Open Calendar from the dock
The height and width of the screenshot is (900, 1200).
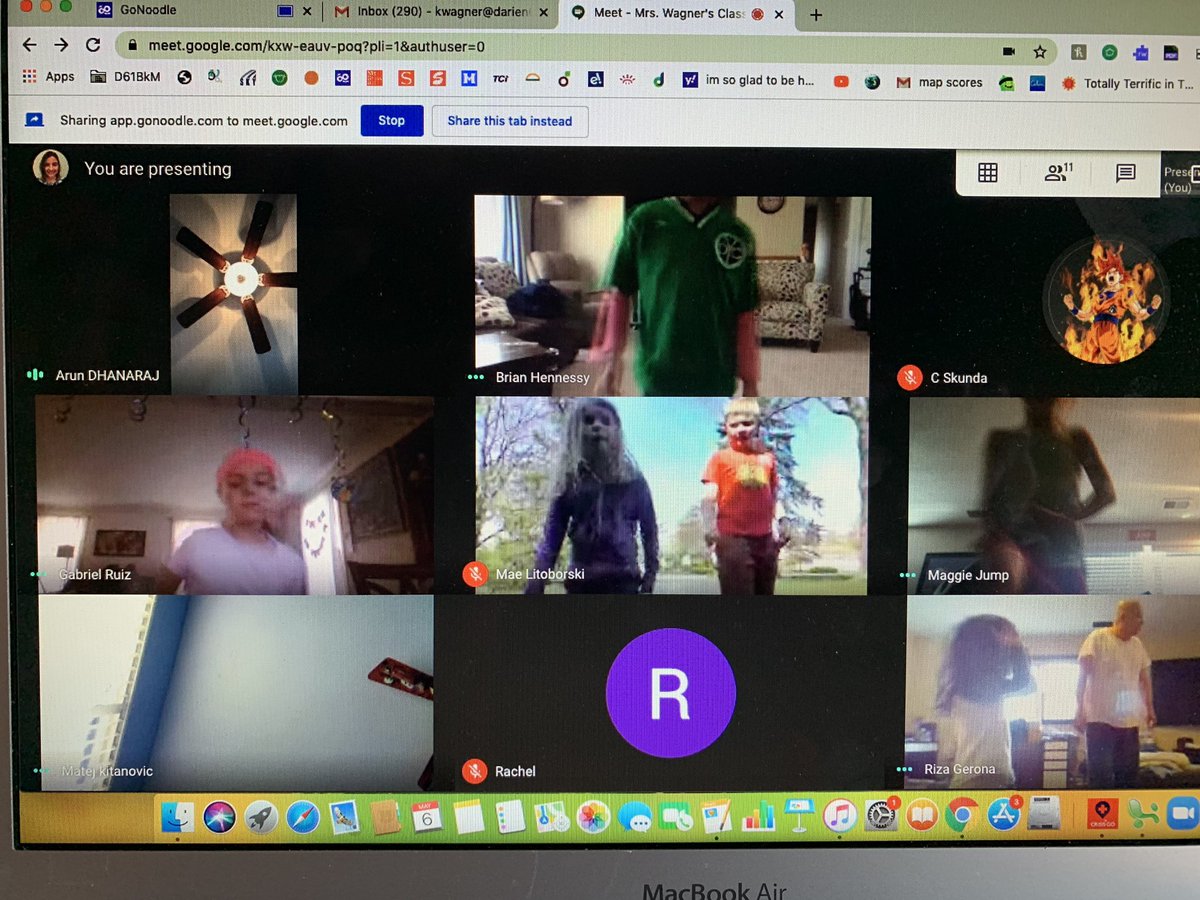click(425, 816)
